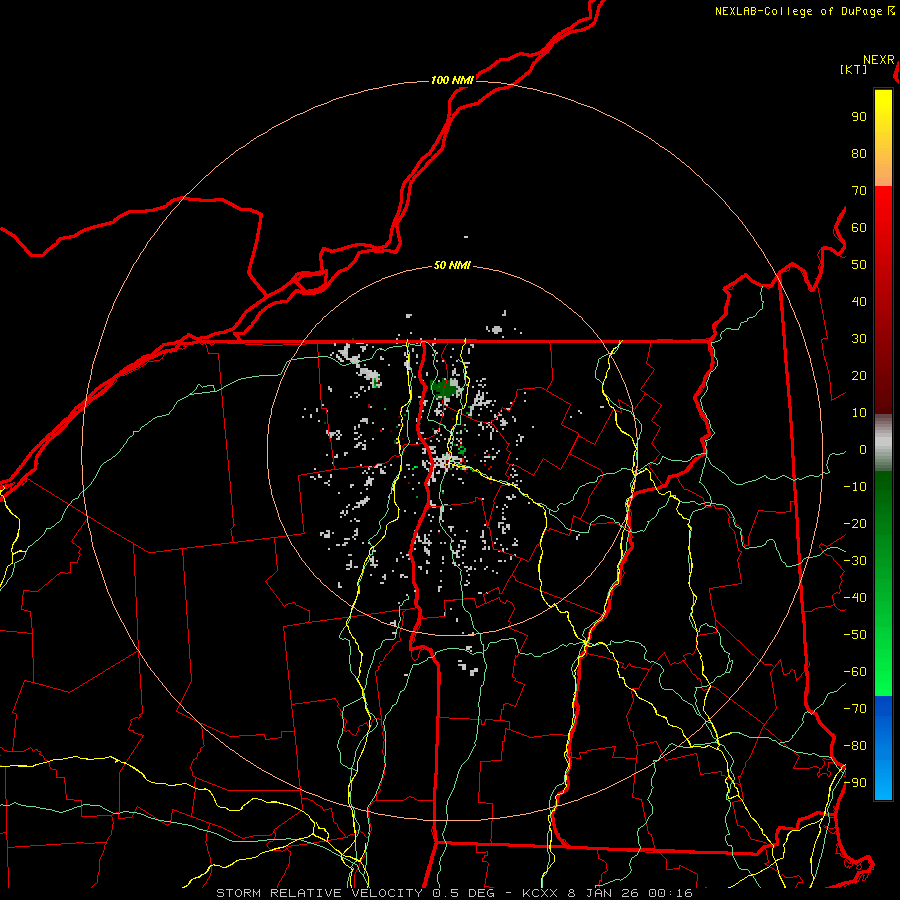Click the -50 value on the velocity legend
900x900 pixels.
click(x=855, y=635)
